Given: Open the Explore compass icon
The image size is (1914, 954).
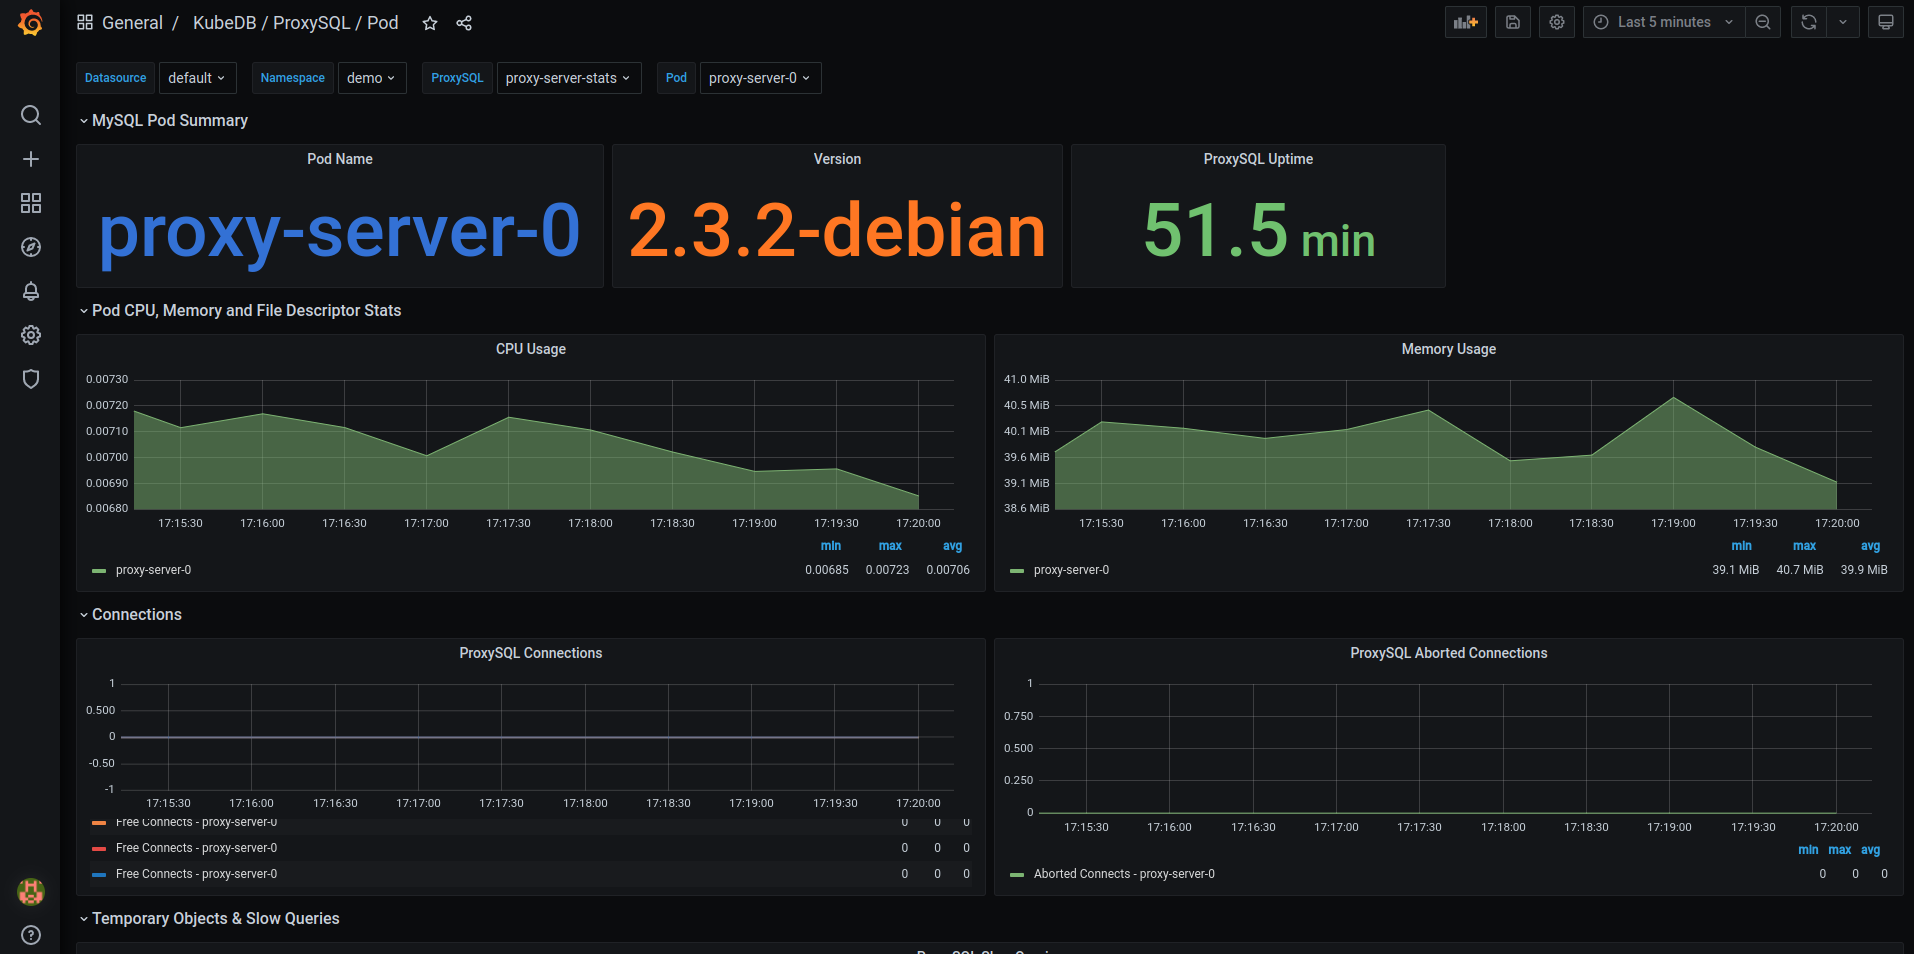Looking at the screenshot, I should pyautogui.click(x=31, y=247).
